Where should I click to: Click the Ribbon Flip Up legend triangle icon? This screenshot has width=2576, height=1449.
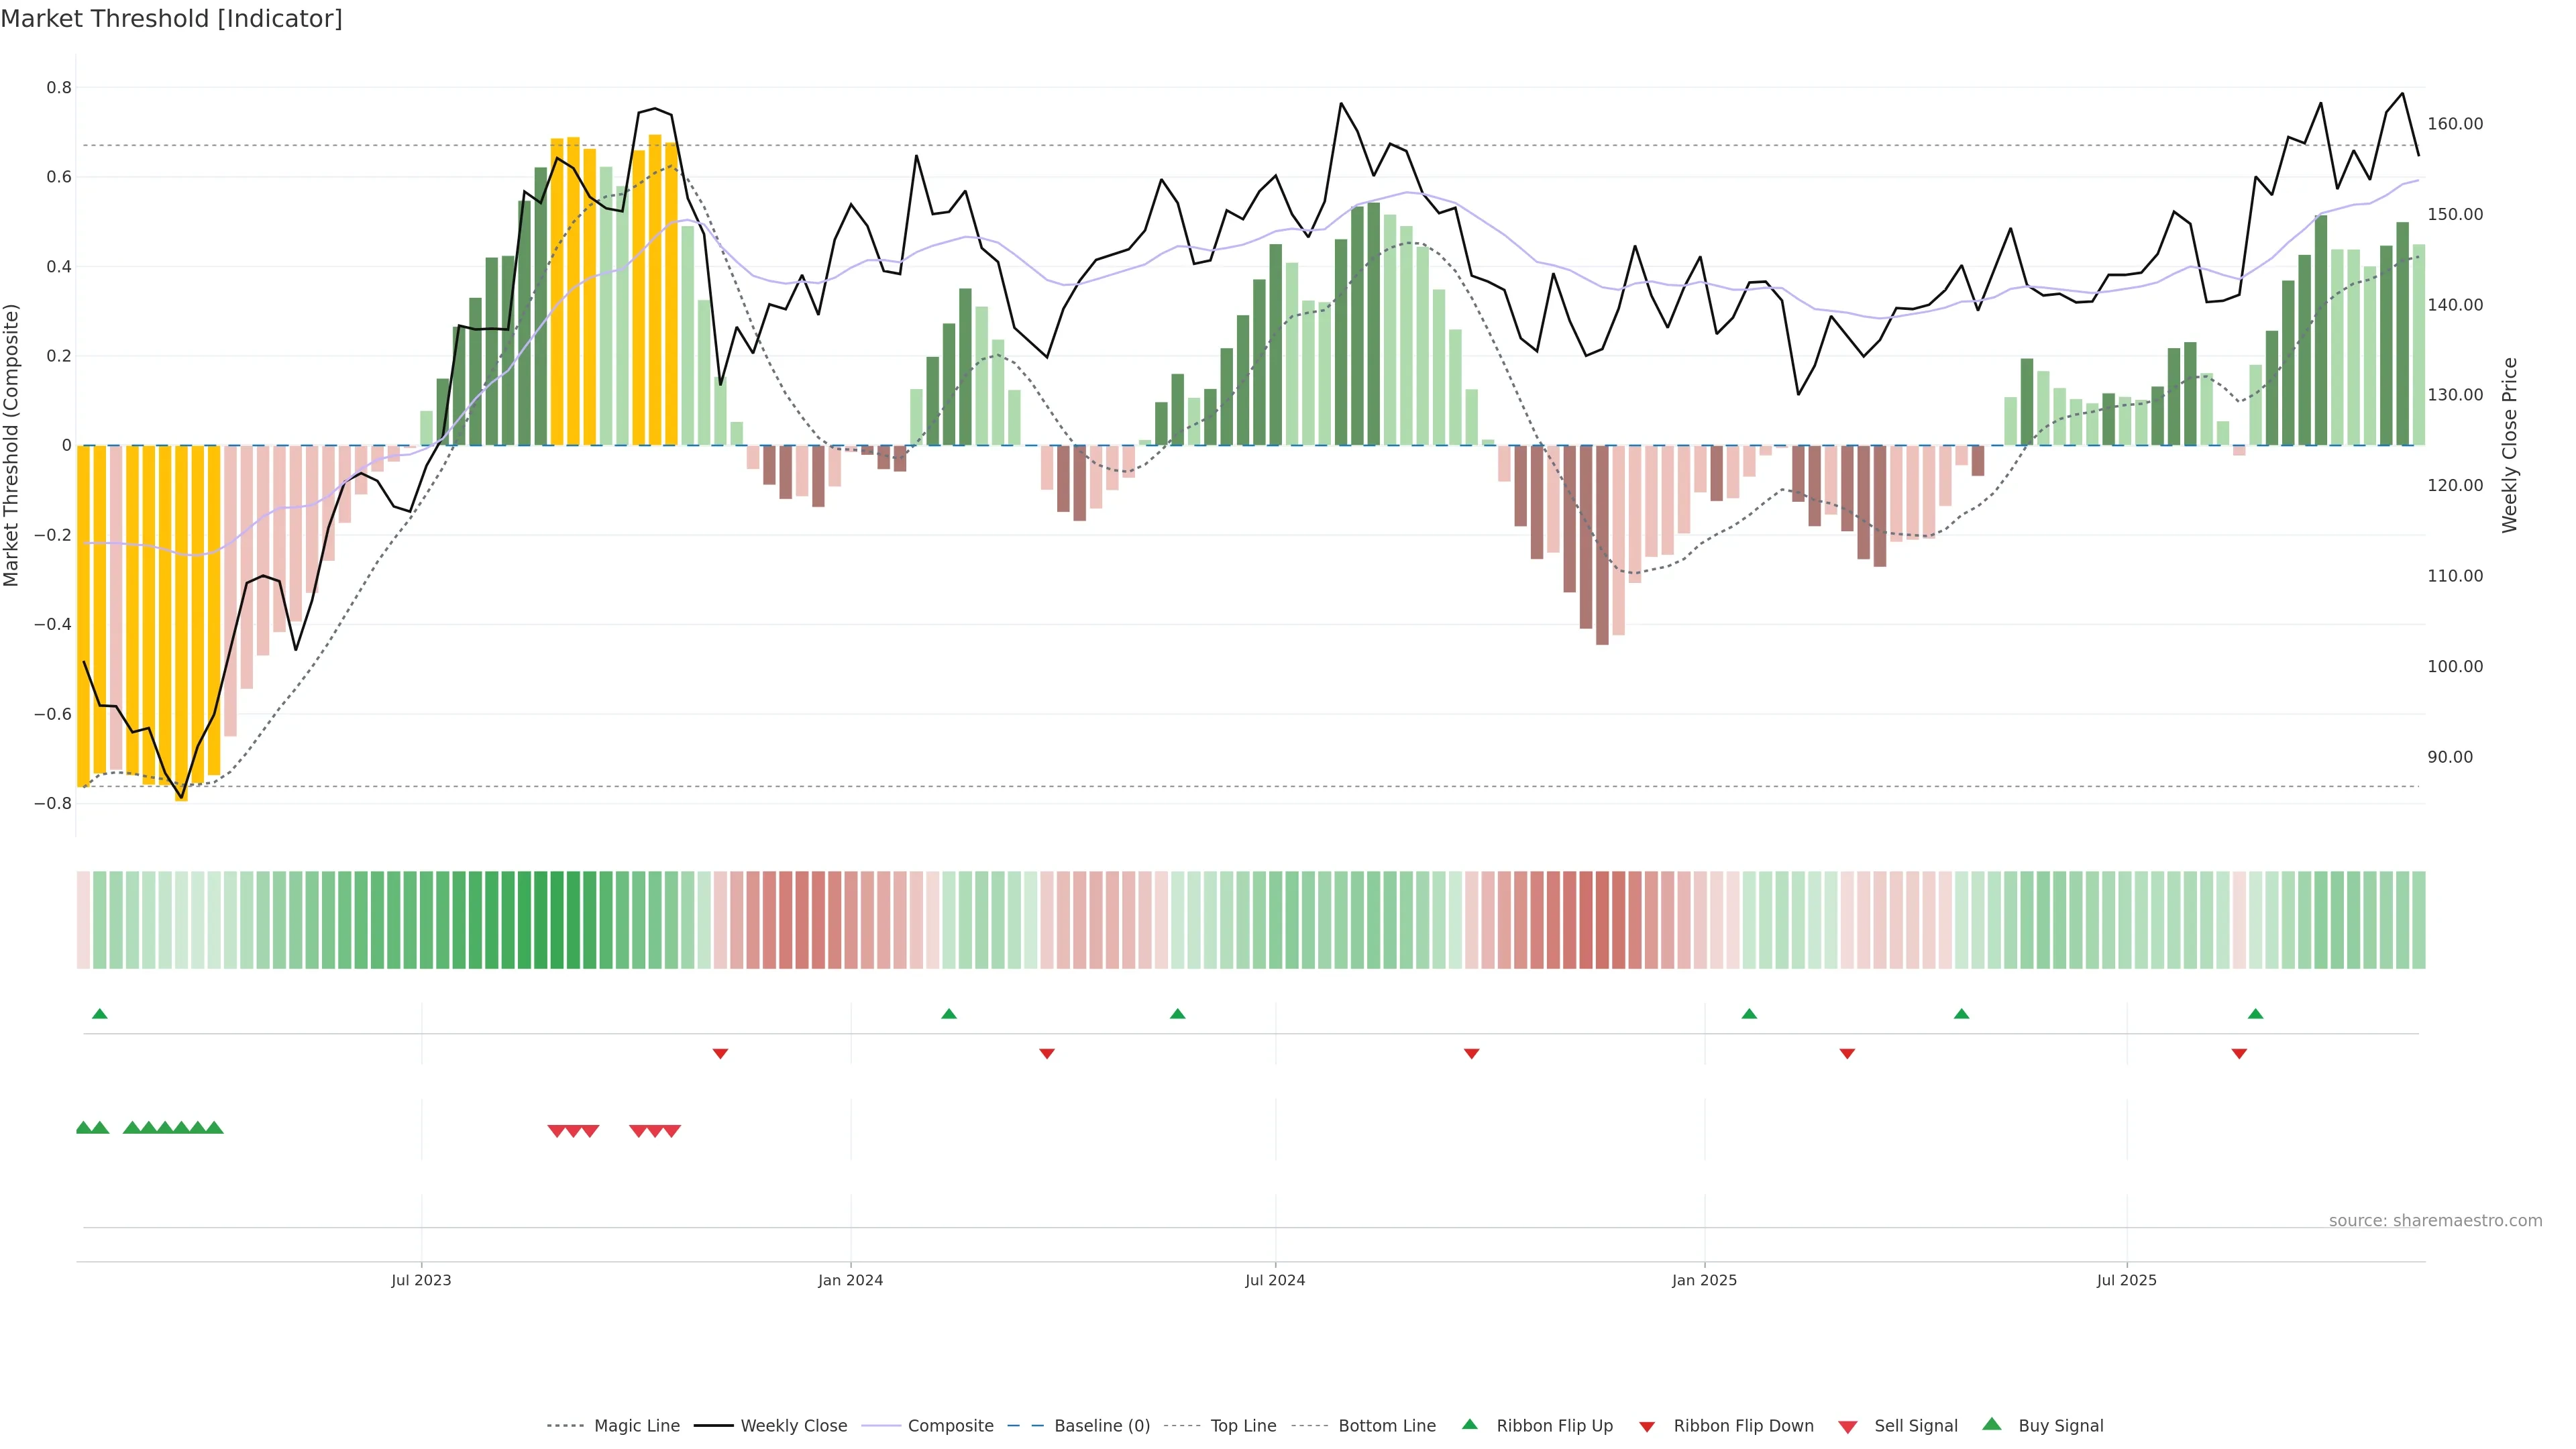click(x=1469, y=1424)
